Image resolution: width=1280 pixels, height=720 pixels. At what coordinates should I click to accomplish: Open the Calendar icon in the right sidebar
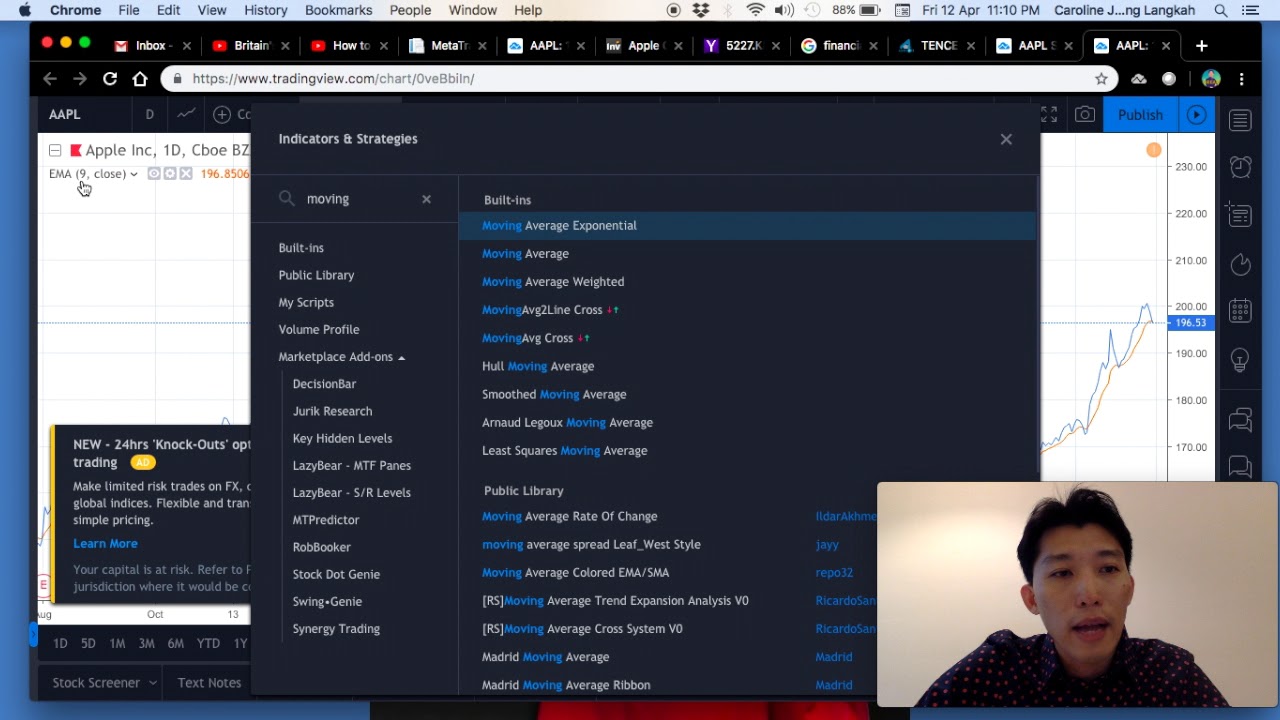tap(1240, 311)
